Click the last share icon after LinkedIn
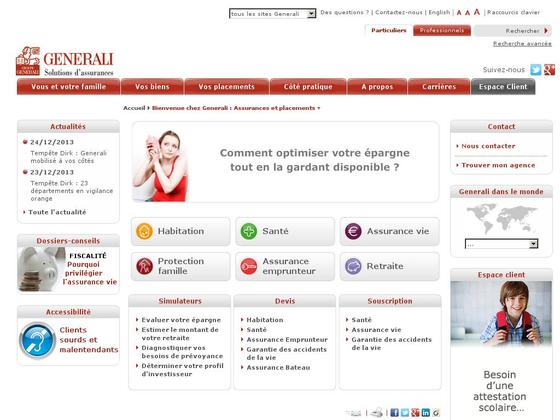The width and height of the screenshot is (560, 420). coord(436,412)
